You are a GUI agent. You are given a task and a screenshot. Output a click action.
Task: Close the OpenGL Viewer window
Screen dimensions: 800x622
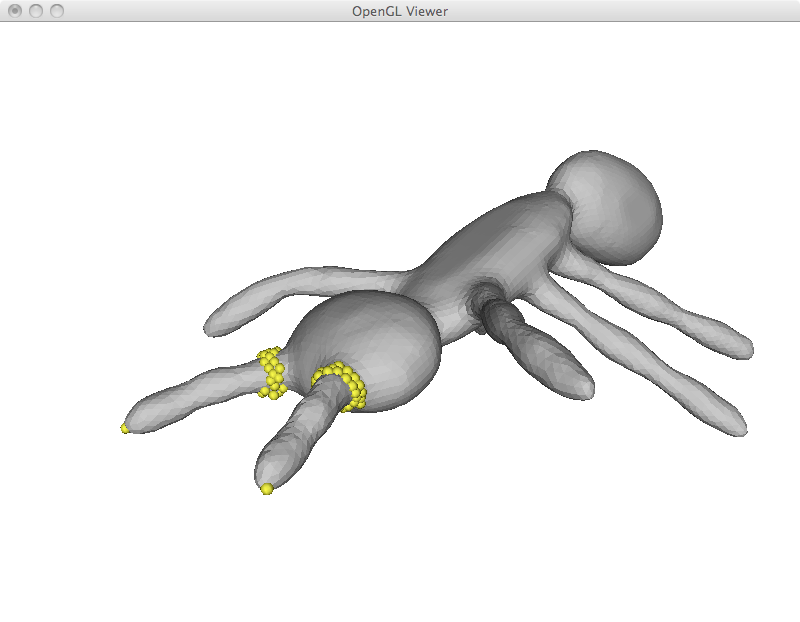pyautogui.click(x=15, y=11)
